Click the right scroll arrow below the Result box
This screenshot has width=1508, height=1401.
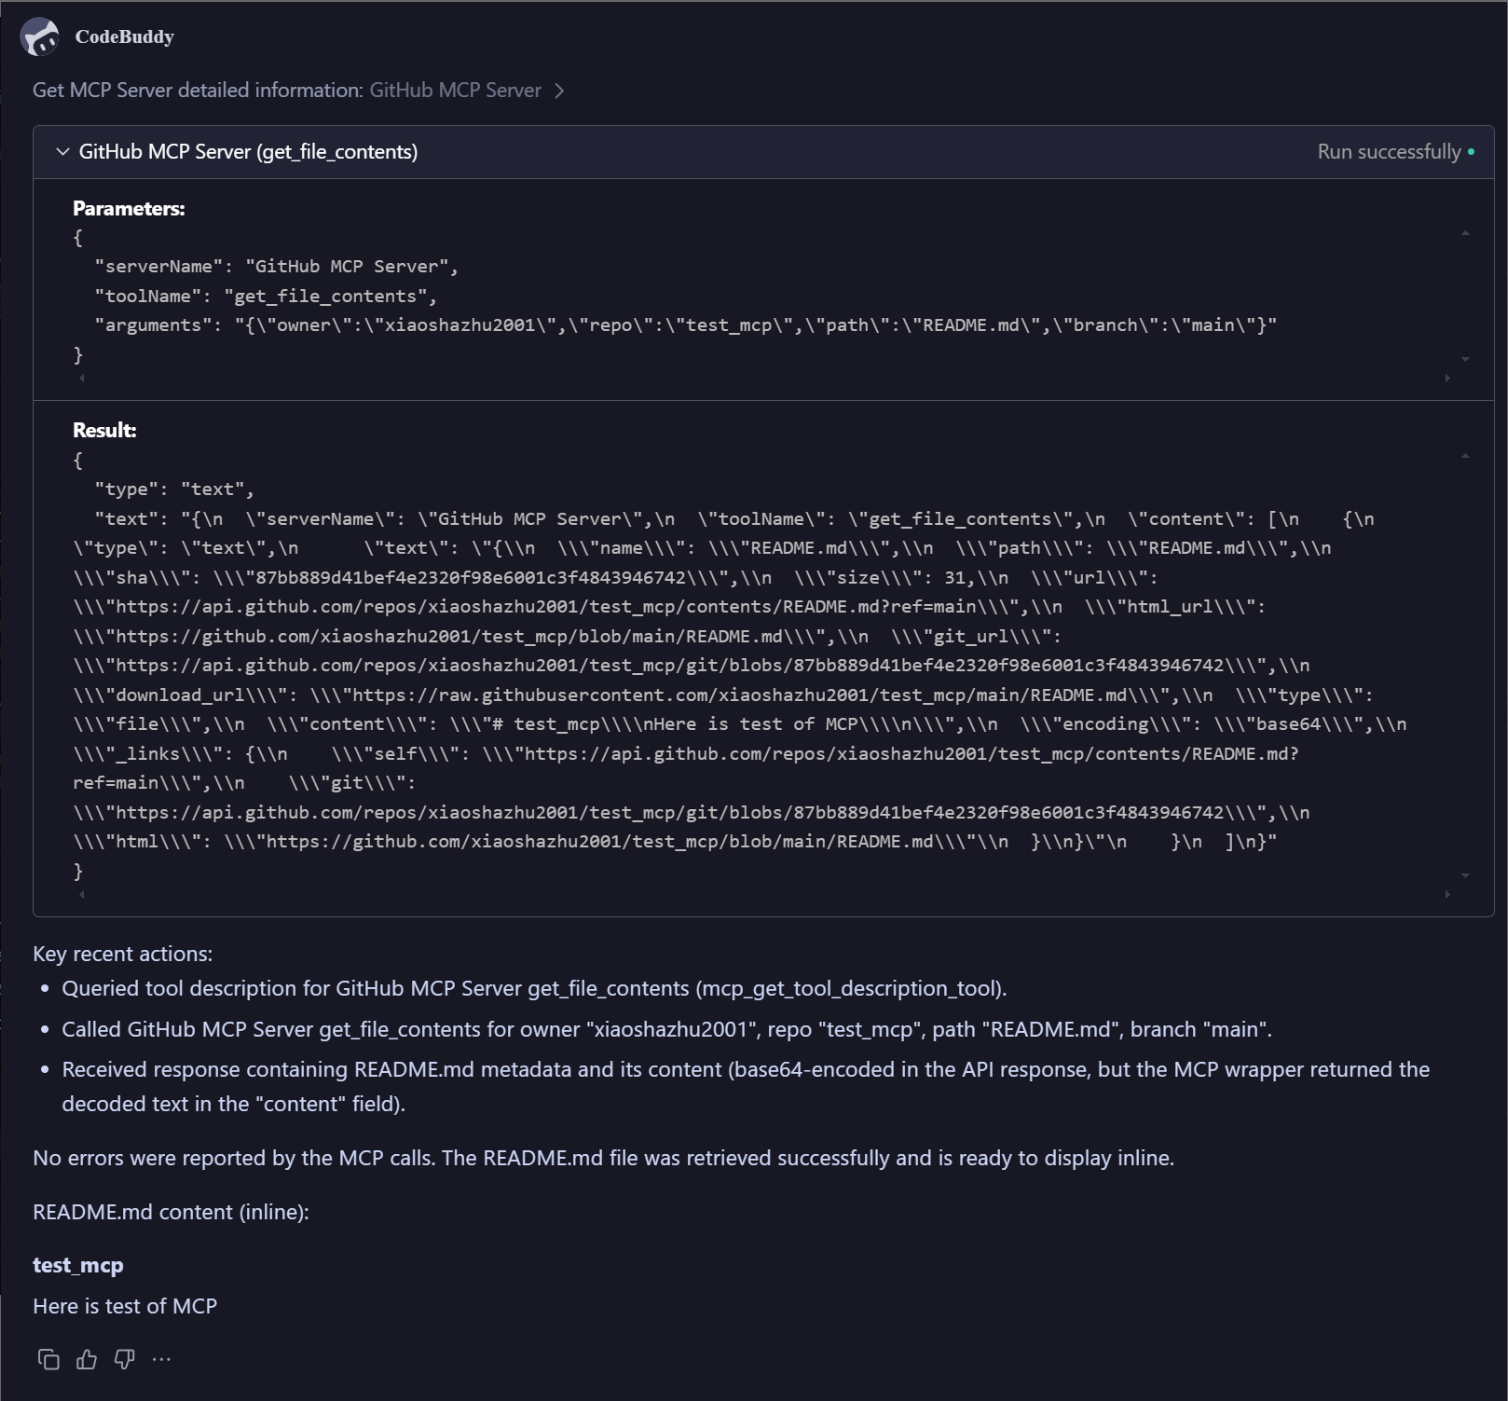[x=1447, y=892]
